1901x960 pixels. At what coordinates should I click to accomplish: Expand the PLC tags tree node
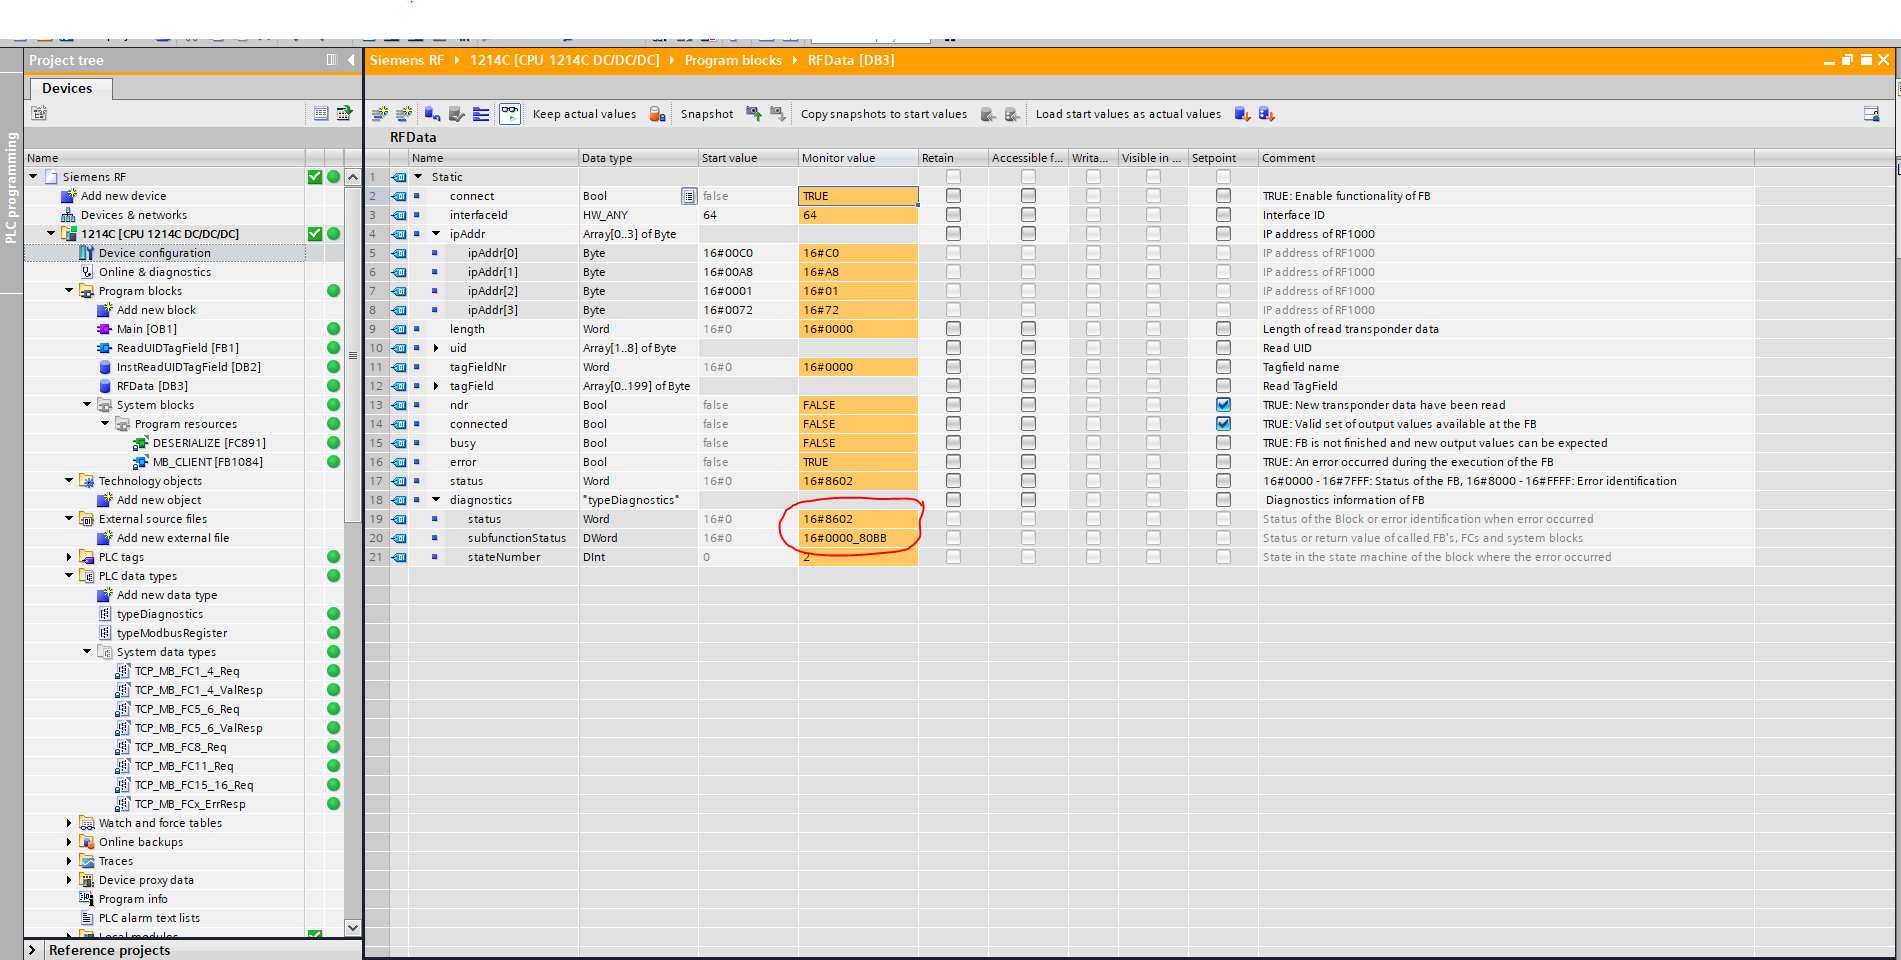point(69,557)
